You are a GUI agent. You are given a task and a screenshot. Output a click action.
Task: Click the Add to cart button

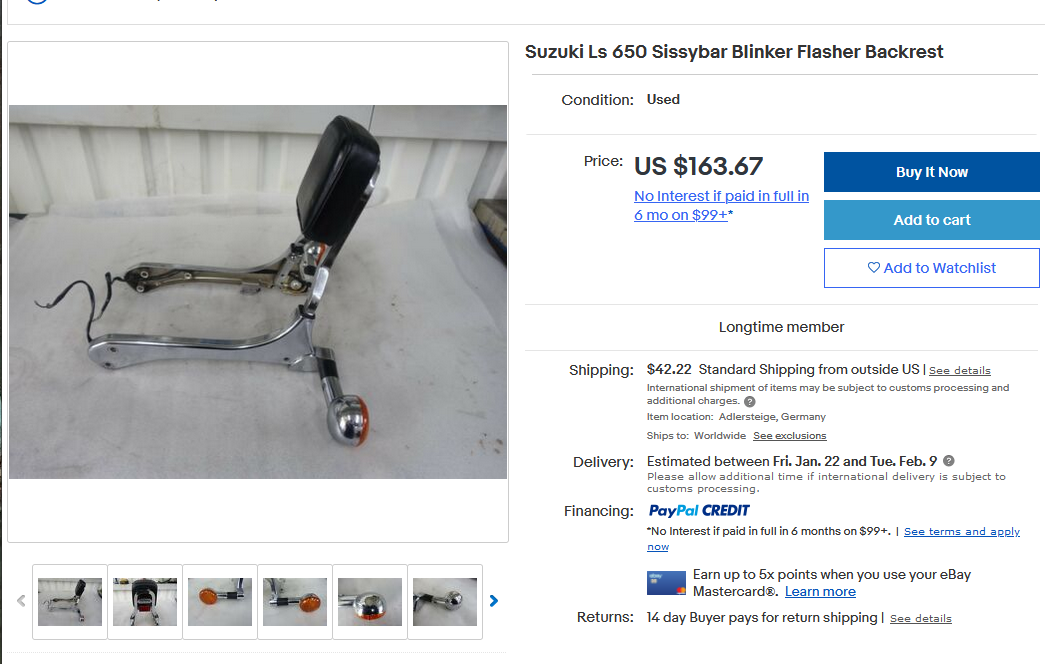(x=932, y=220)
